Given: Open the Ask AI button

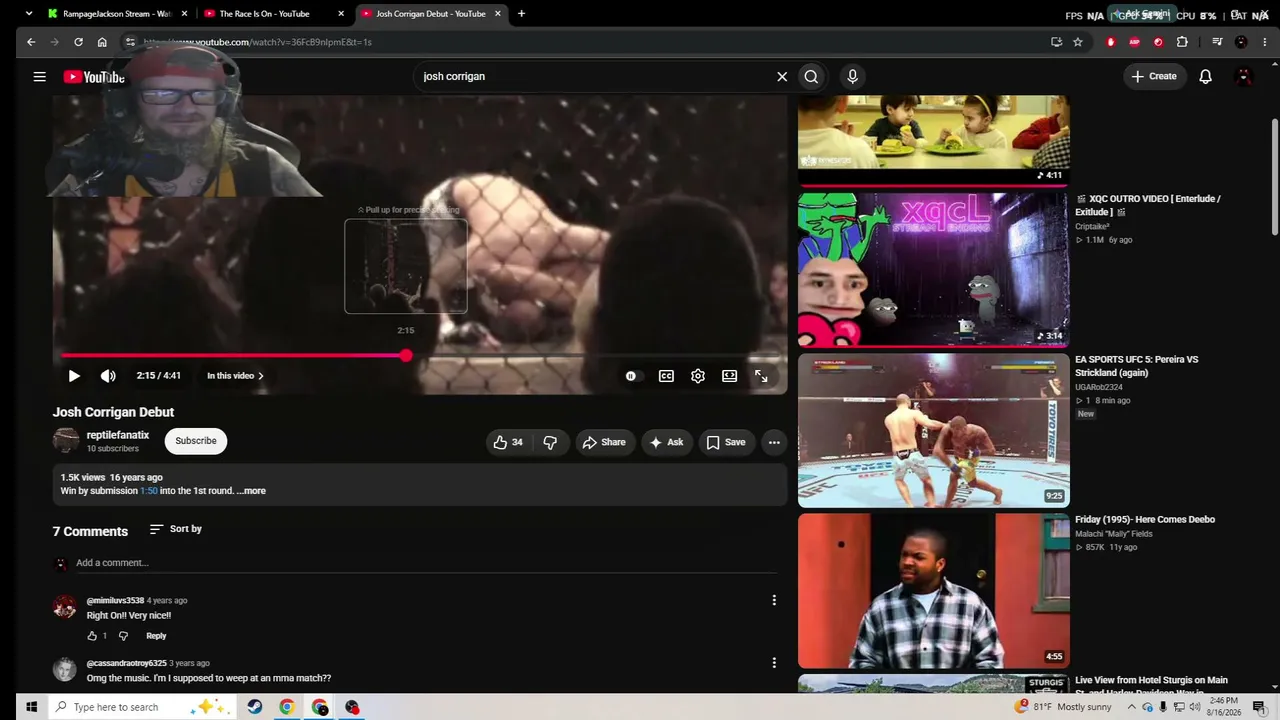Looking at the screenshot, I should pyautogui.click(x=666, y=442).
